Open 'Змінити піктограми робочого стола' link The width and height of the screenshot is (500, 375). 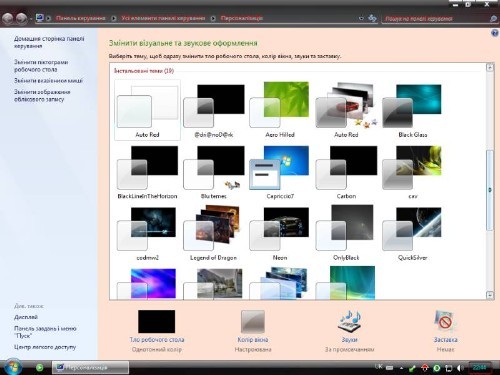[41, 66]
